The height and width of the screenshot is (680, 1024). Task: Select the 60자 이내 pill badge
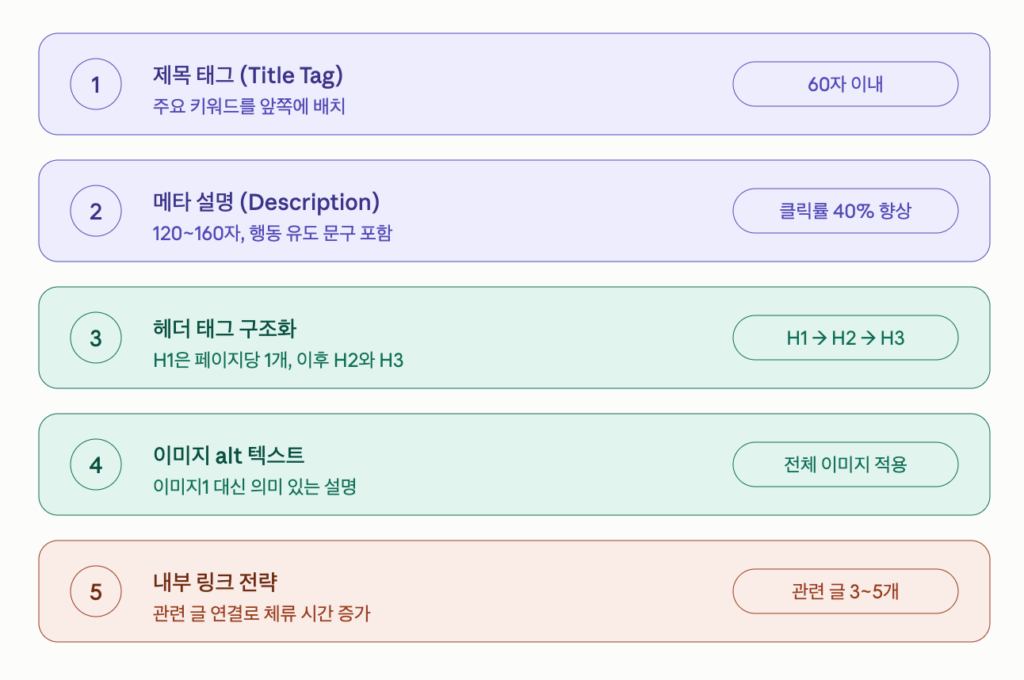(846, 84)
